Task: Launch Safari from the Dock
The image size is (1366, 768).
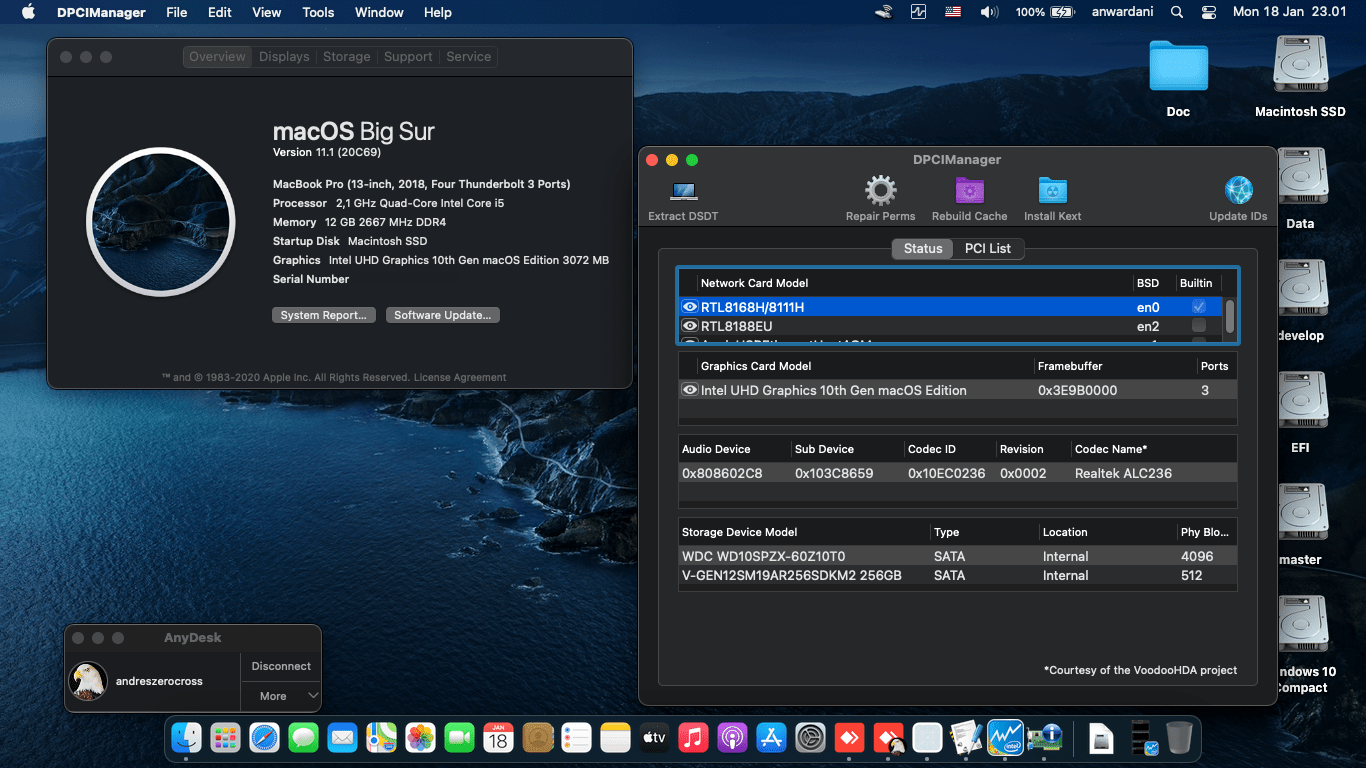Action: (264, 738)
